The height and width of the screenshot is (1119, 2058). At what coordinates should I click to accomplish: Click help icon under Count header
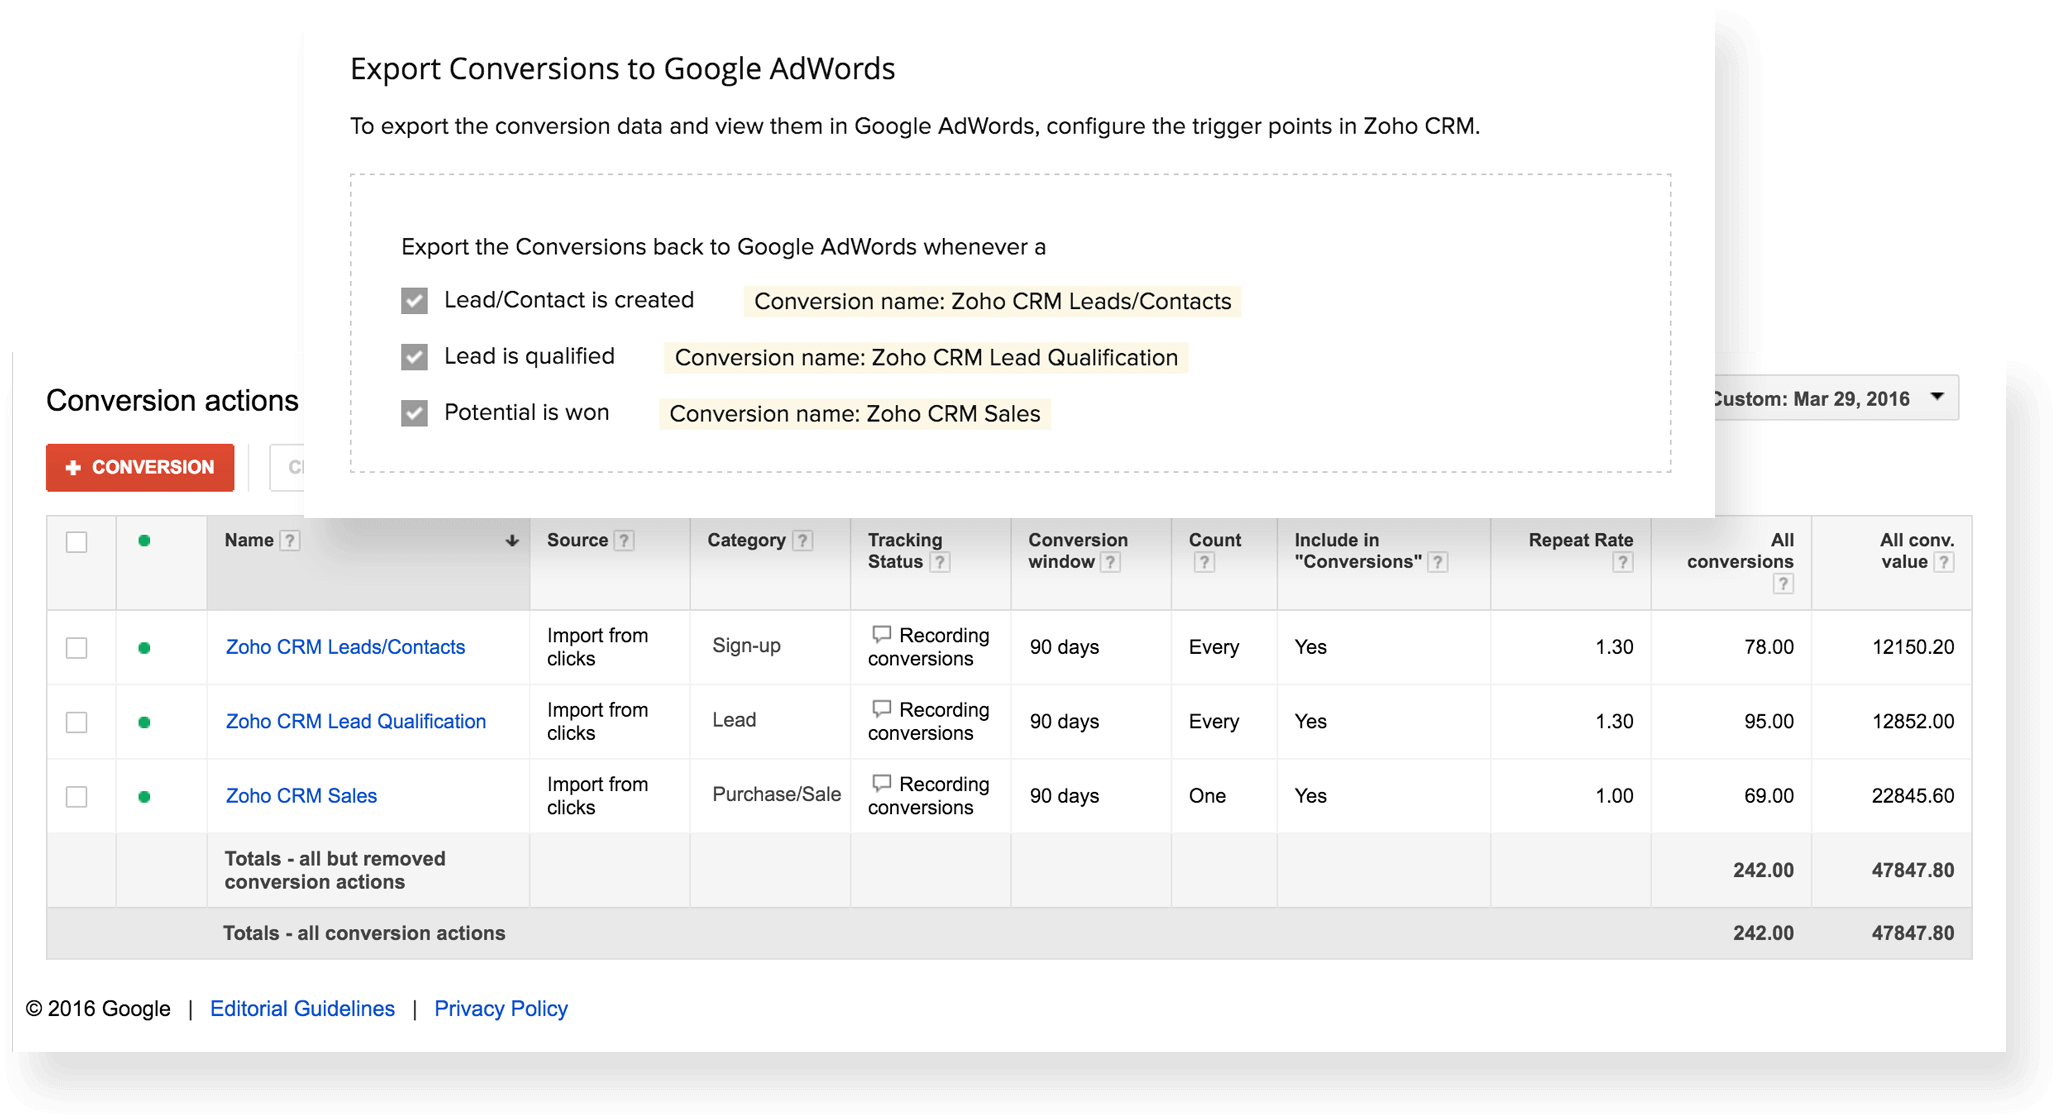(x=1204, y=563)
